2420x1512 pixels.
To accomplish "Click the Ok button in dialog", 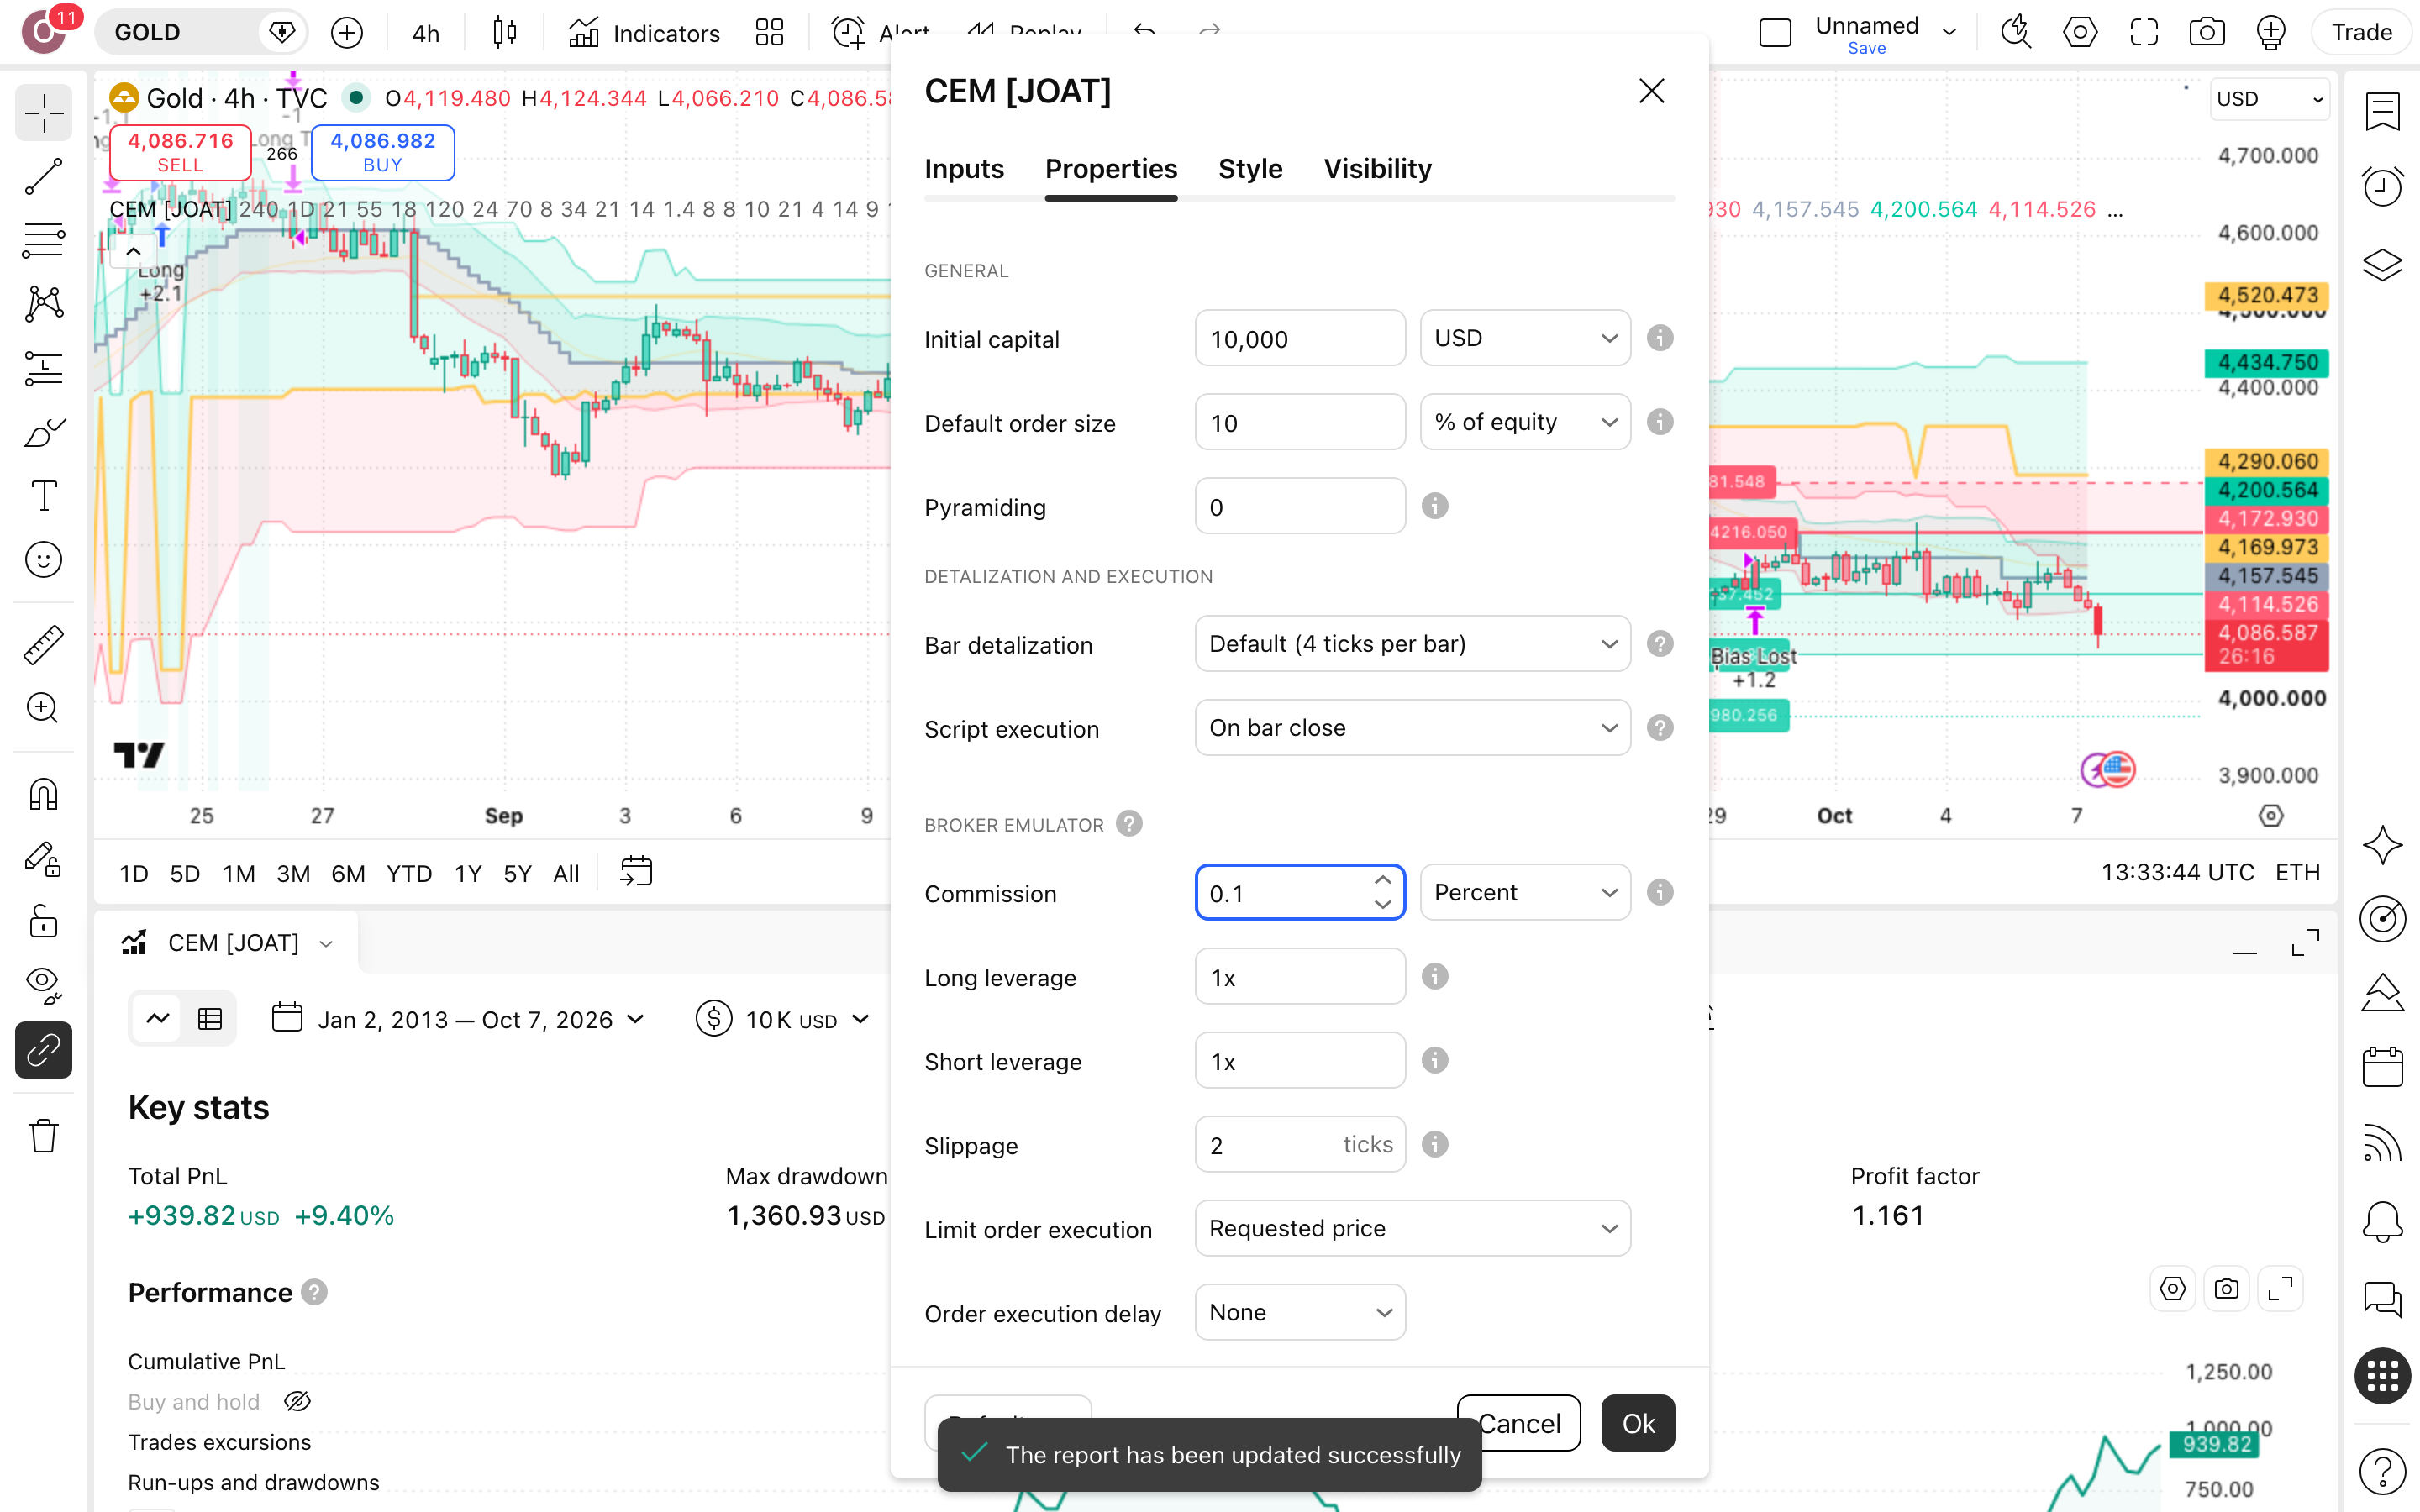I will pyautogui.click(x=1638, y=1422).
